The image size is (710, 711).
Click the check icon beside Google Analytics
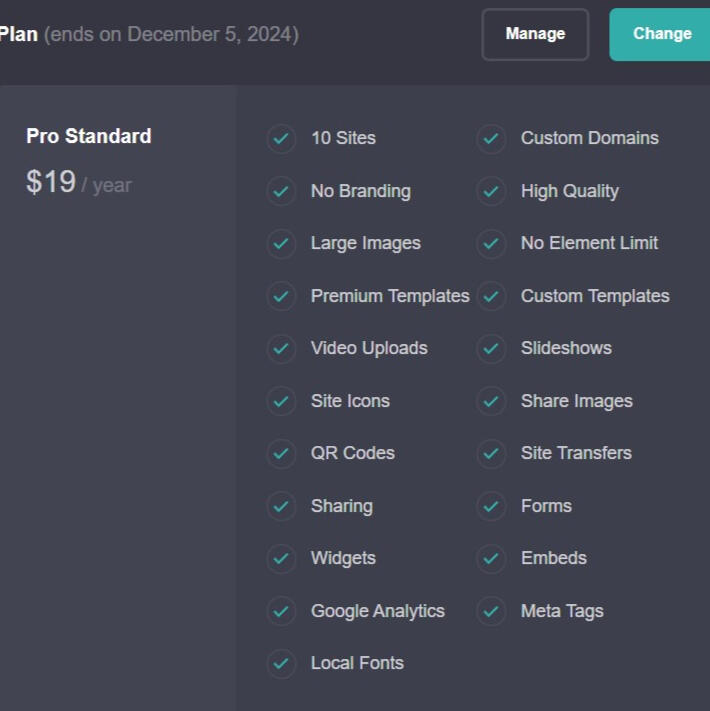(x=281, y=611)
